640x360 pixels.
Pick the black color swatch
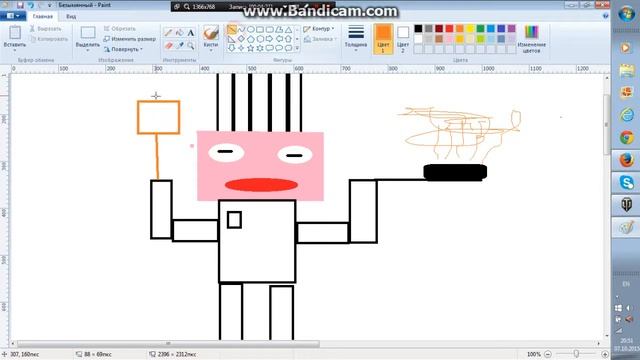pos(418,28)
